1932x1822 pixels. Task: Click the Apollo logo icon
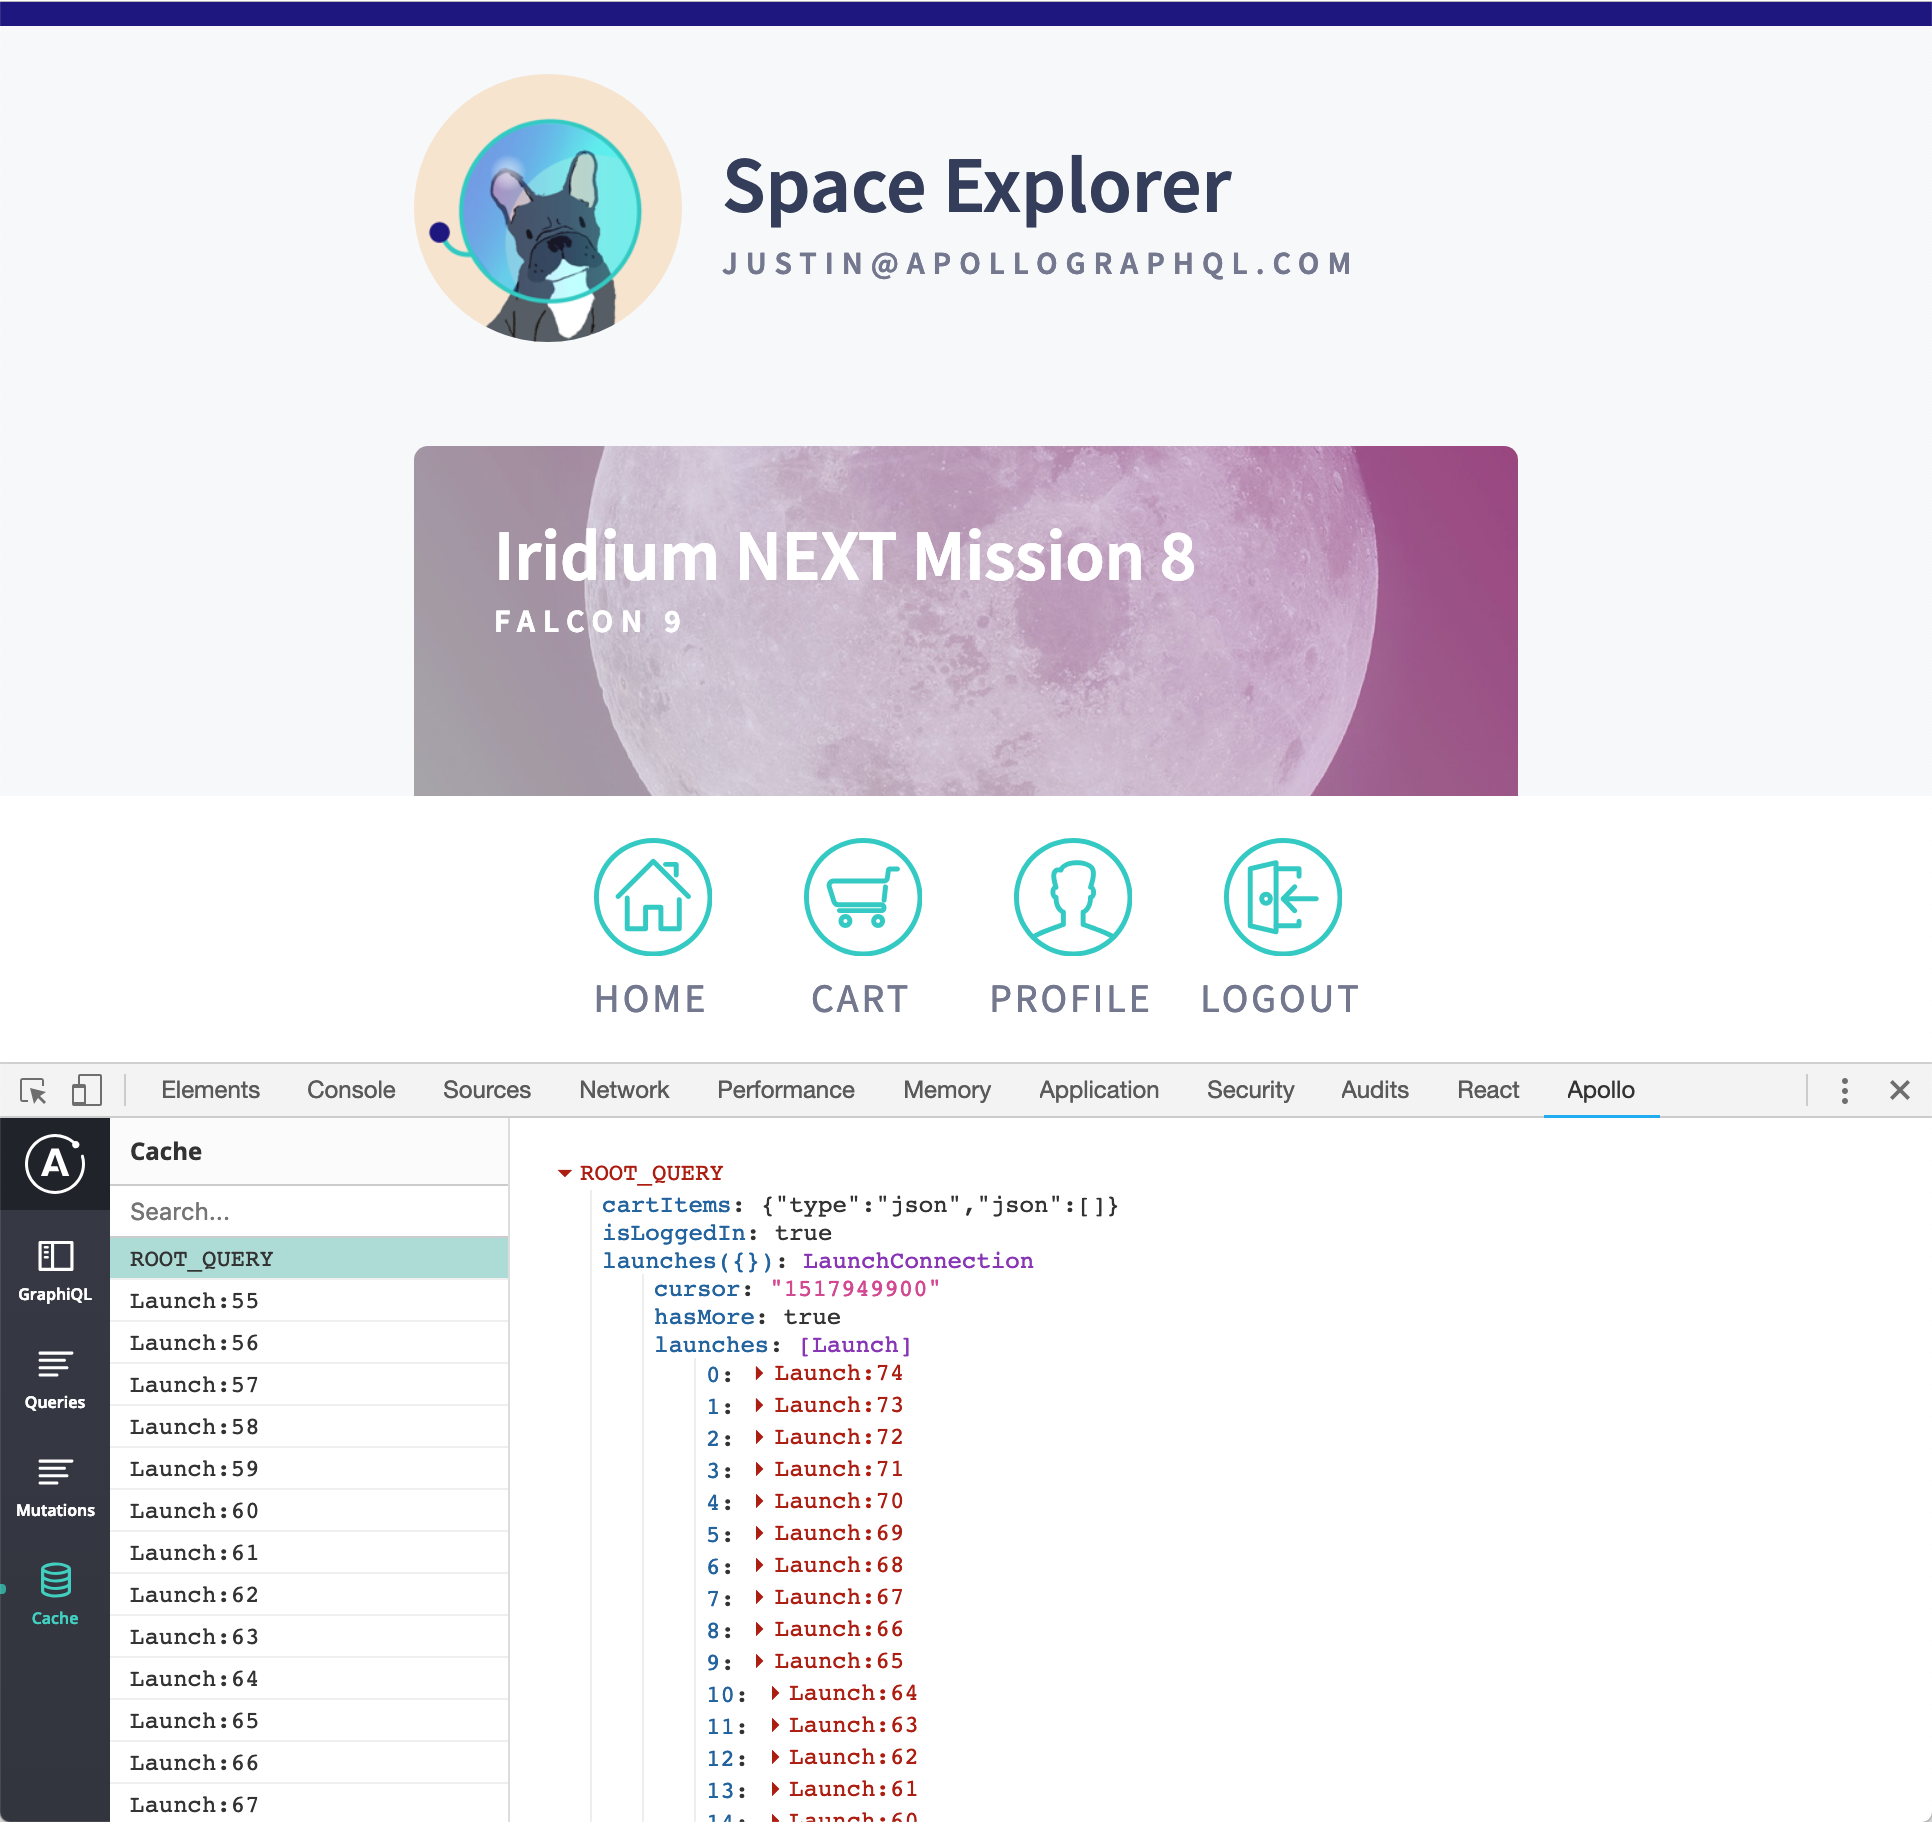tap(55, 1164)
